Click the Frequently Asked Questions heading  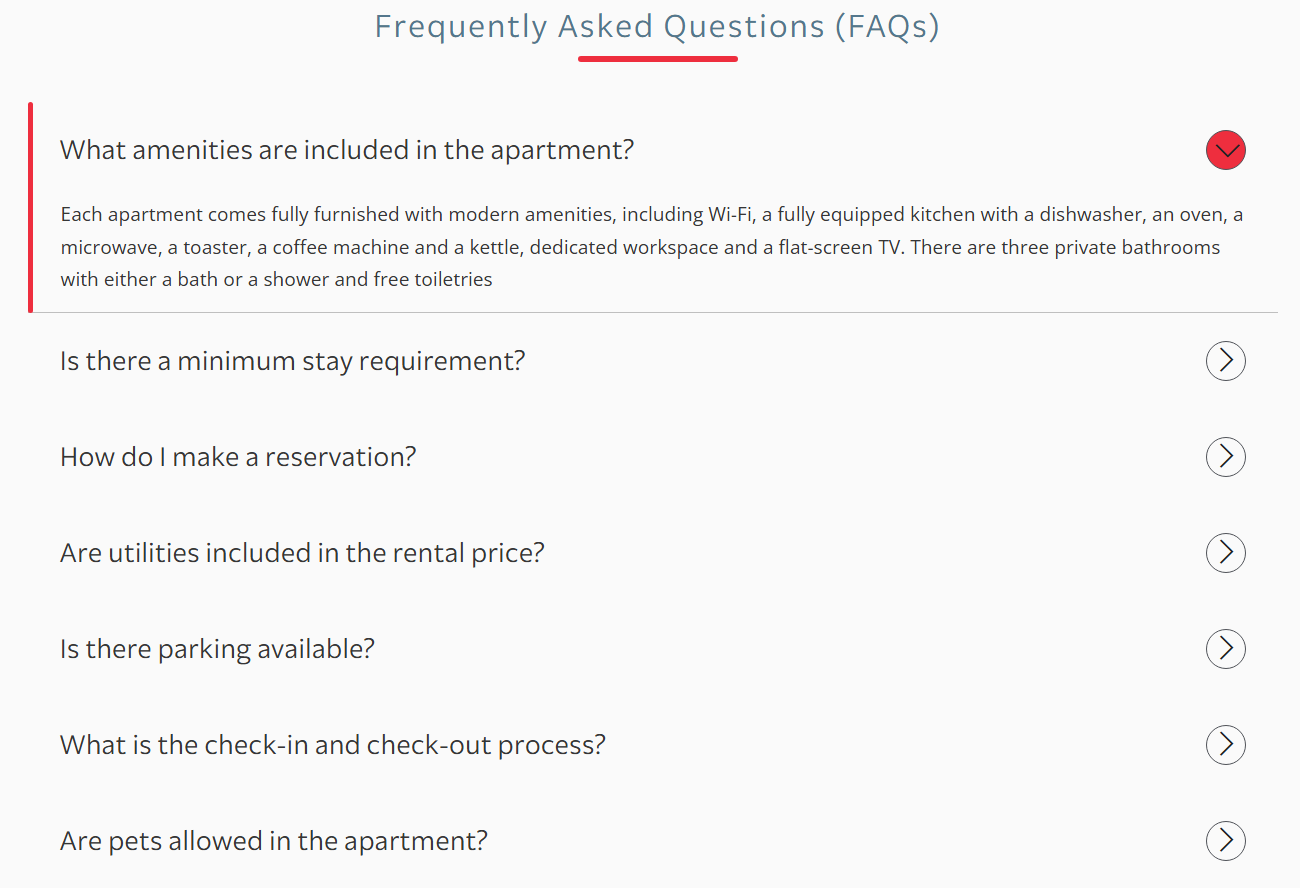657,26
